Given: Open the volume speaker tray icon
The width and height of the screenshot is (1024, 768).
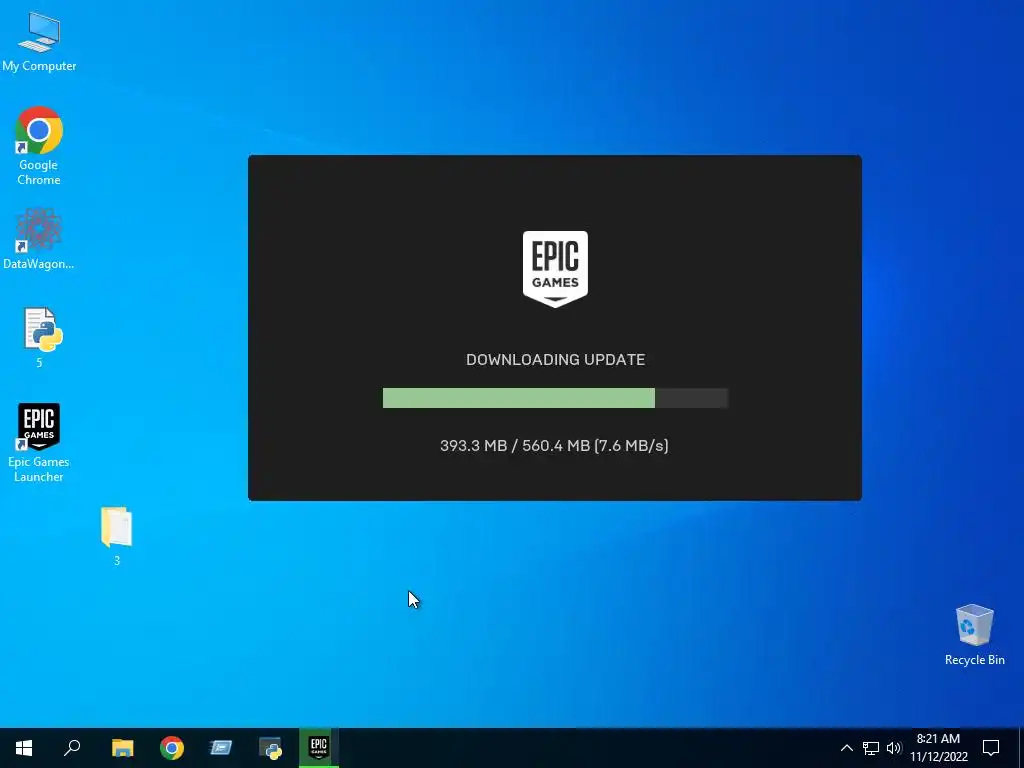Looking at the screenshot, I should coord(894,748).
